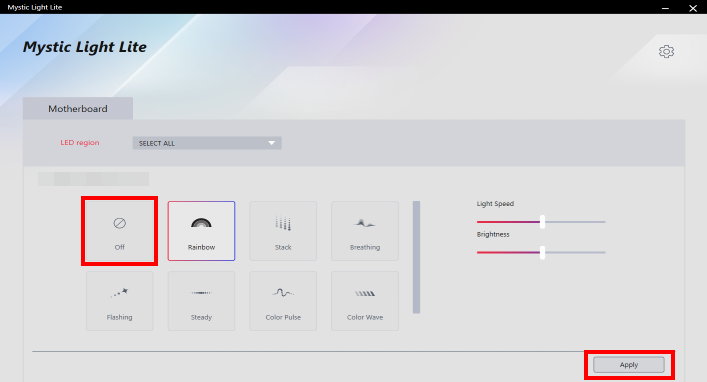Screen dimensions: 707x382
Task: Open the LED region SELECT ALL dropdown
Action: click(207, 143)
